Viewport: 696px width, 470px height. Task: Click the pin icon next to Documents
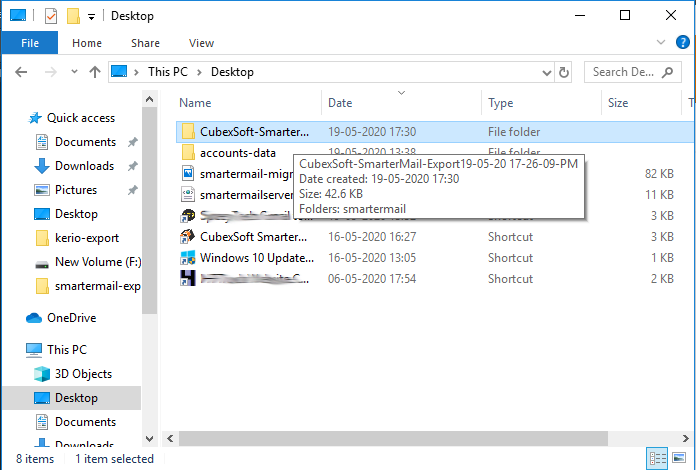point(132,142)
